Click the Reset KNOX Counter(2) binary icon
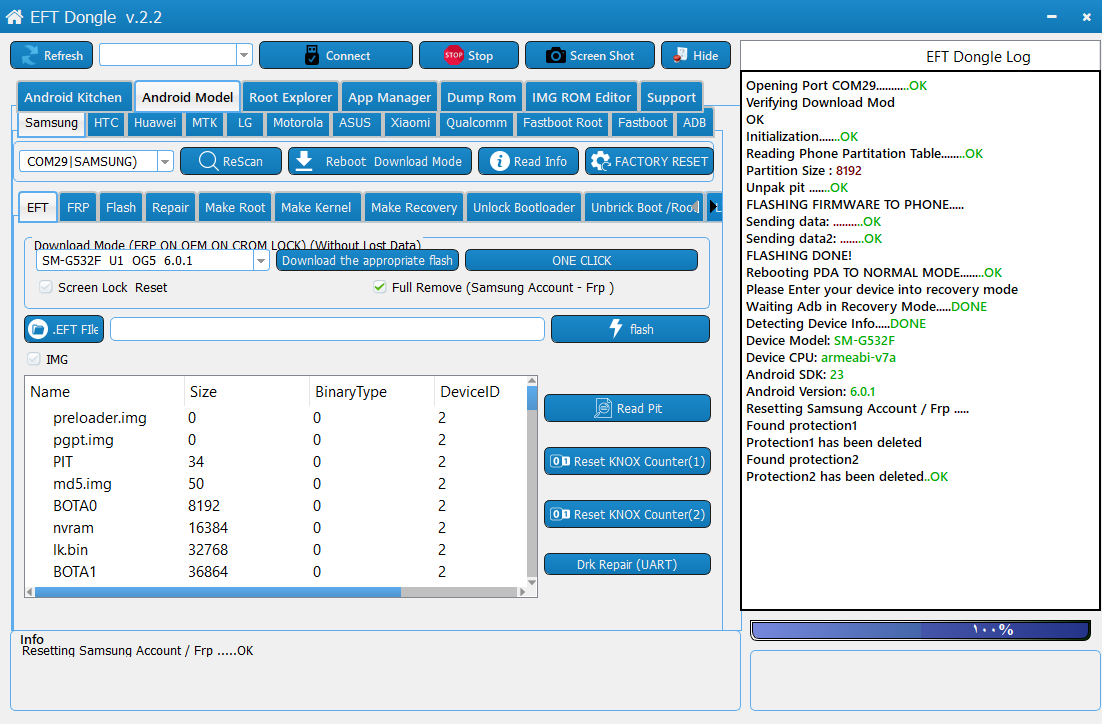The width and height of the screenshot is (1102, 724). (x=560, y=515)
